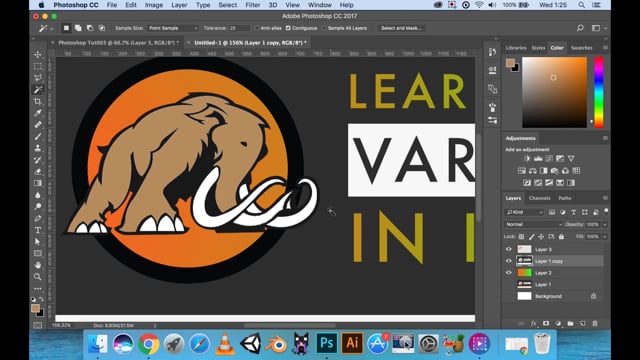
Task: Click the rainbow hue slider strip
Action: tap(598, 92)
